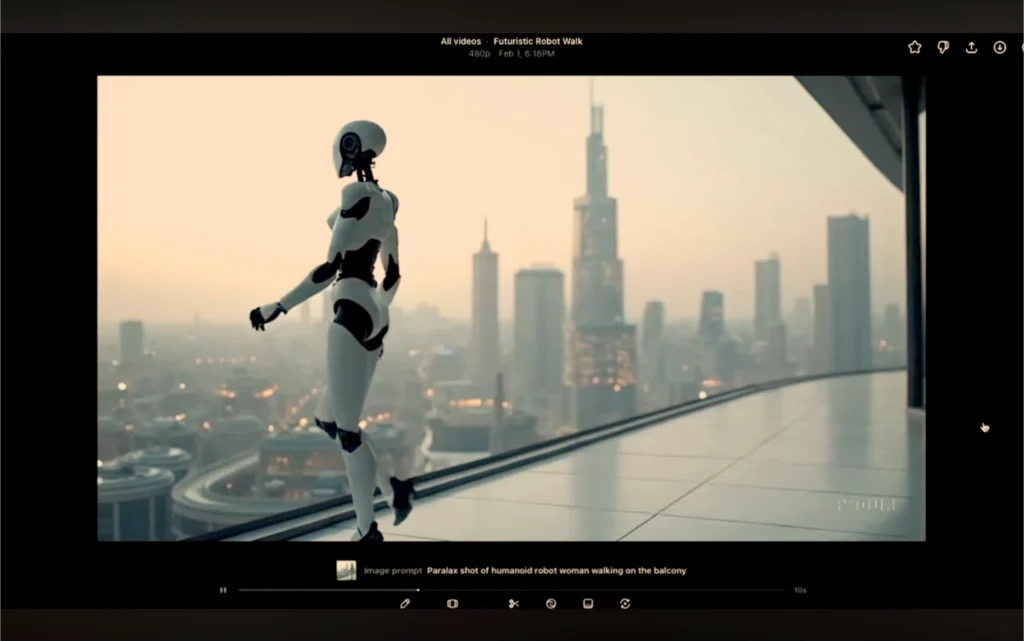
Task: Pause the video playback
Action: pyautogui.click(x=223, y=590)
